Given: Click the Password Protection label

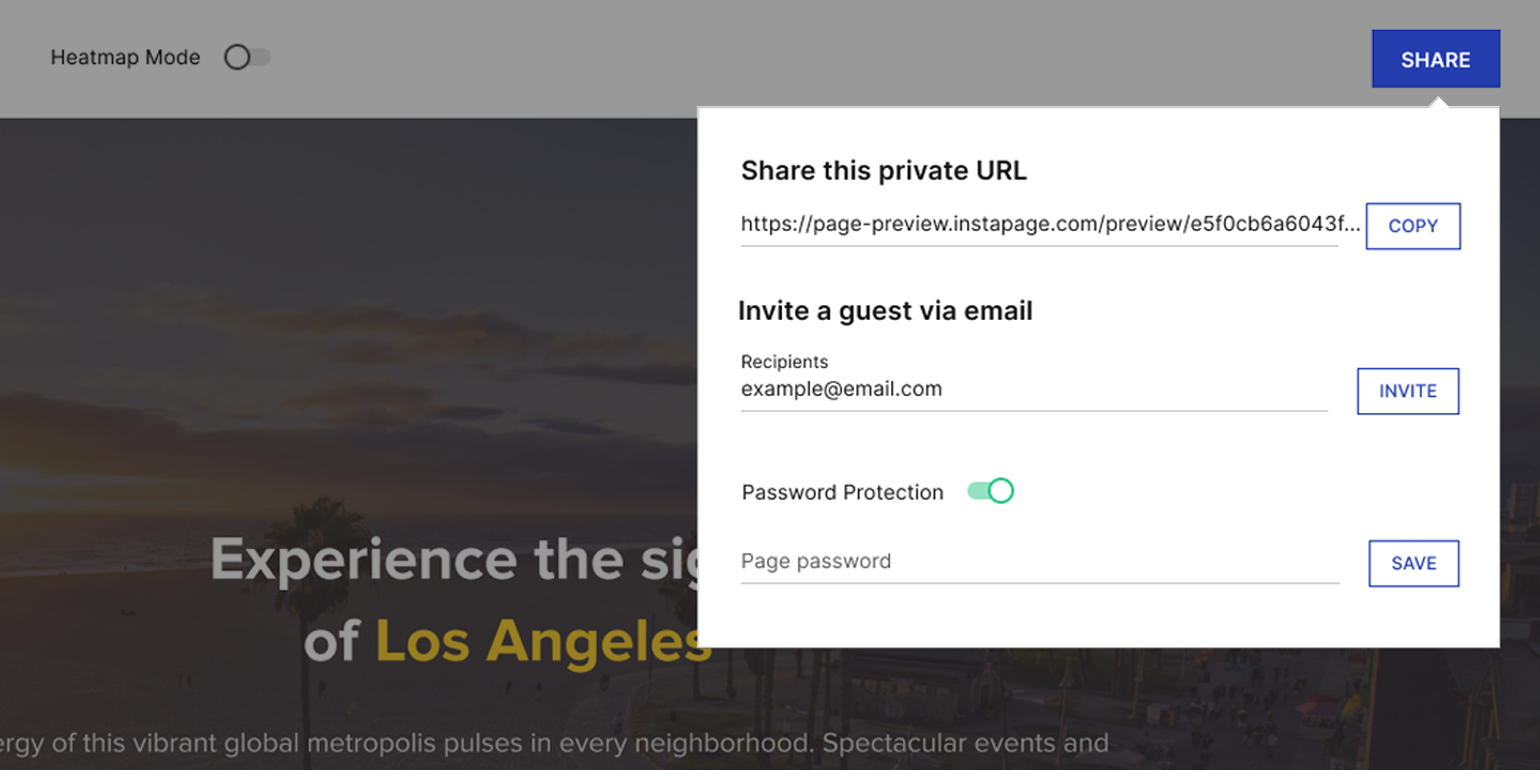Looking at the screenshot, I should coord(842,492).
